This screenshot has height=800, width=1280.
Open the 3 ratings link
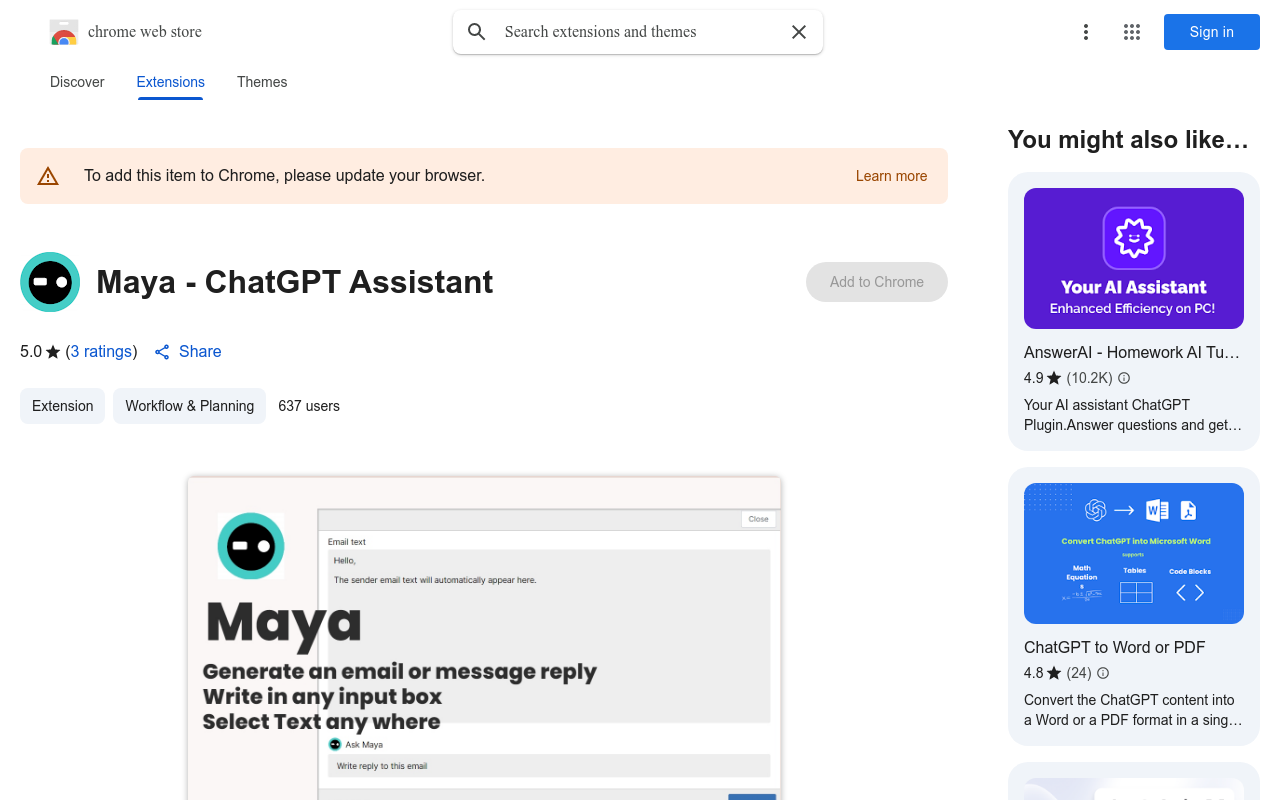point(101,351)
